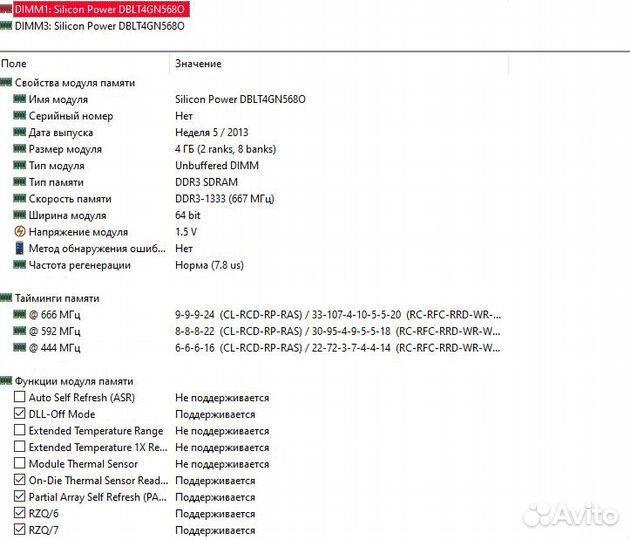The height and width of the screenshot is (540, 630).
Task: Click memory icon beside Тип памяти
Action: 19,182
